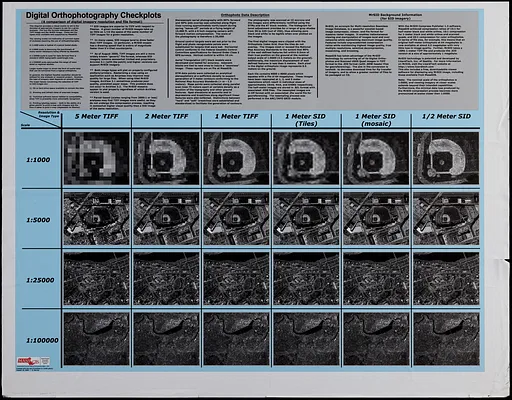This screenshot has width=512, height=400.
Task: Click the 2 Meter TIFF column header
Action: coord(166,116)
